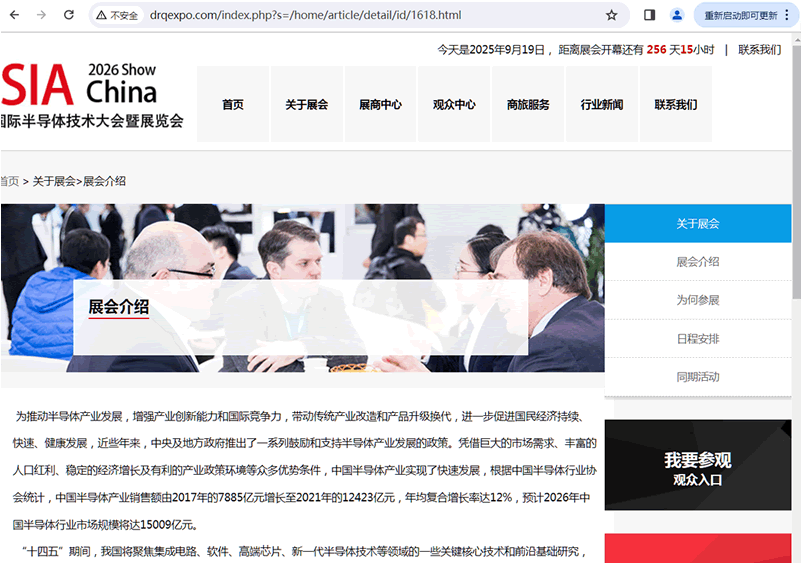Open 日程安排 from the sidebar
The width and height of the screenshot is (801, 563).
click(x=697, y=339)
